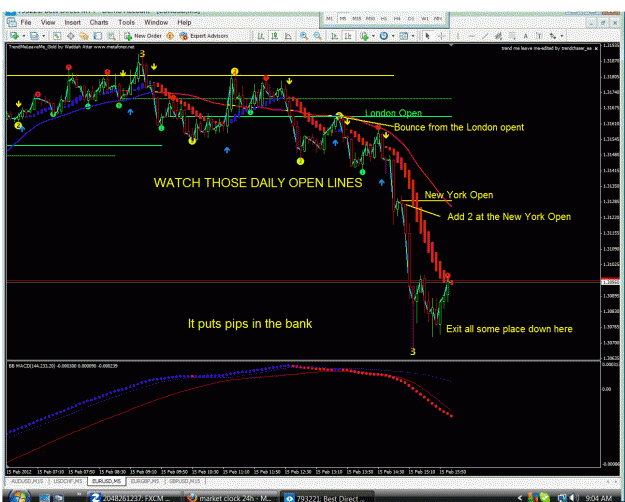This screenshot has width=625, height=502.
Task: Select the trendline drawing tool
Action: pos(485,36)
